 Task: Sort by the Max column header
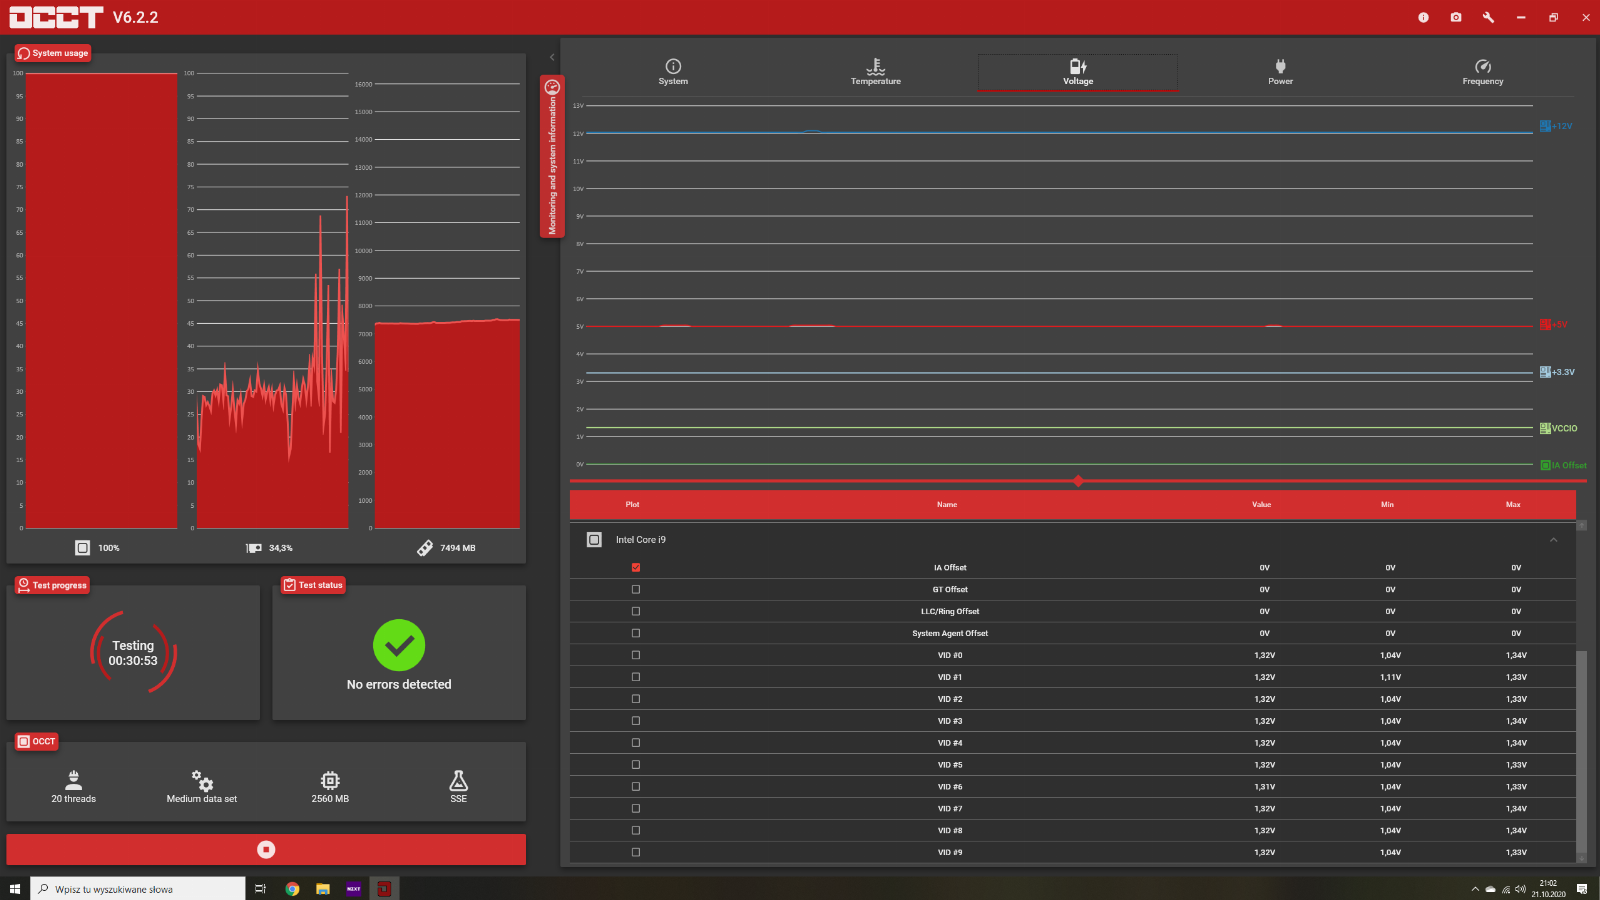click(1514, 505)
